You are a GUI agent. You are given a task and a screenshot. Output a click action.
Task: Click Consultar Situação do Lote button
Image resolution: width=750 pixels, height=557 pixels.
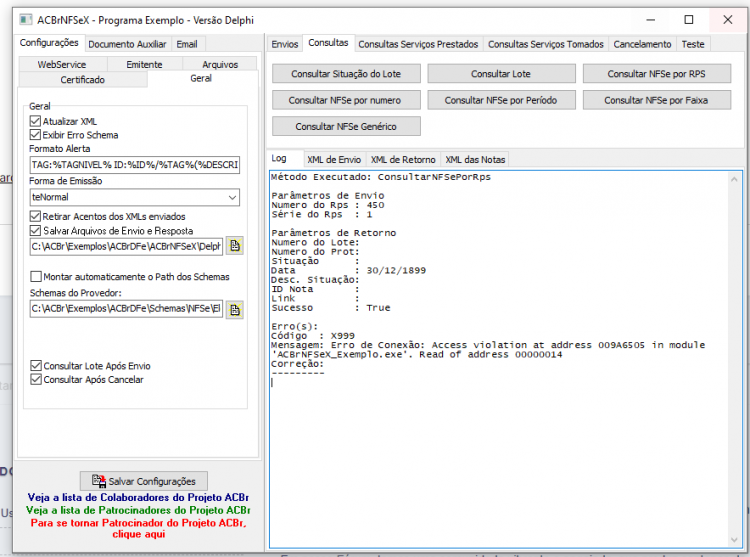[346, 74]
